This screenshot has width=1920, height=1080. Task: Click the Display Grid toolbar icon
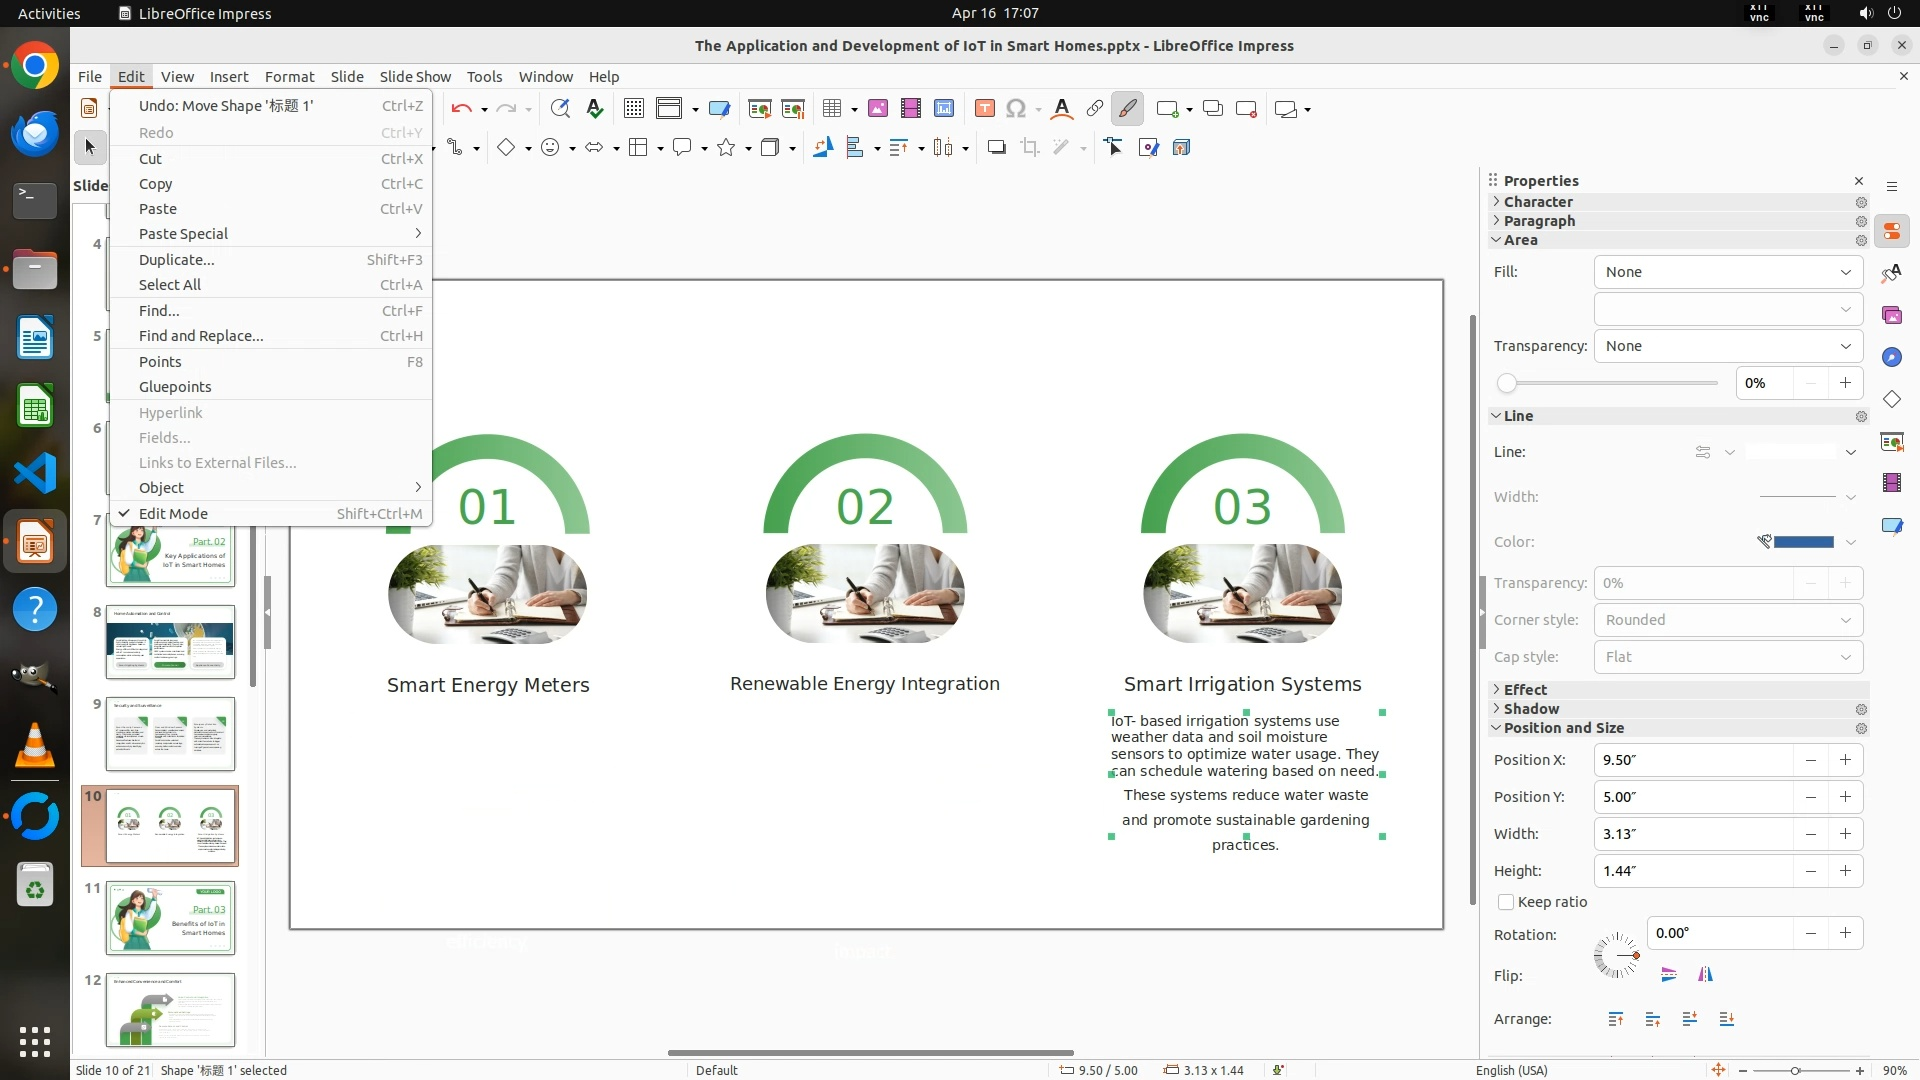pyautogui.click(x=633, y=109)
